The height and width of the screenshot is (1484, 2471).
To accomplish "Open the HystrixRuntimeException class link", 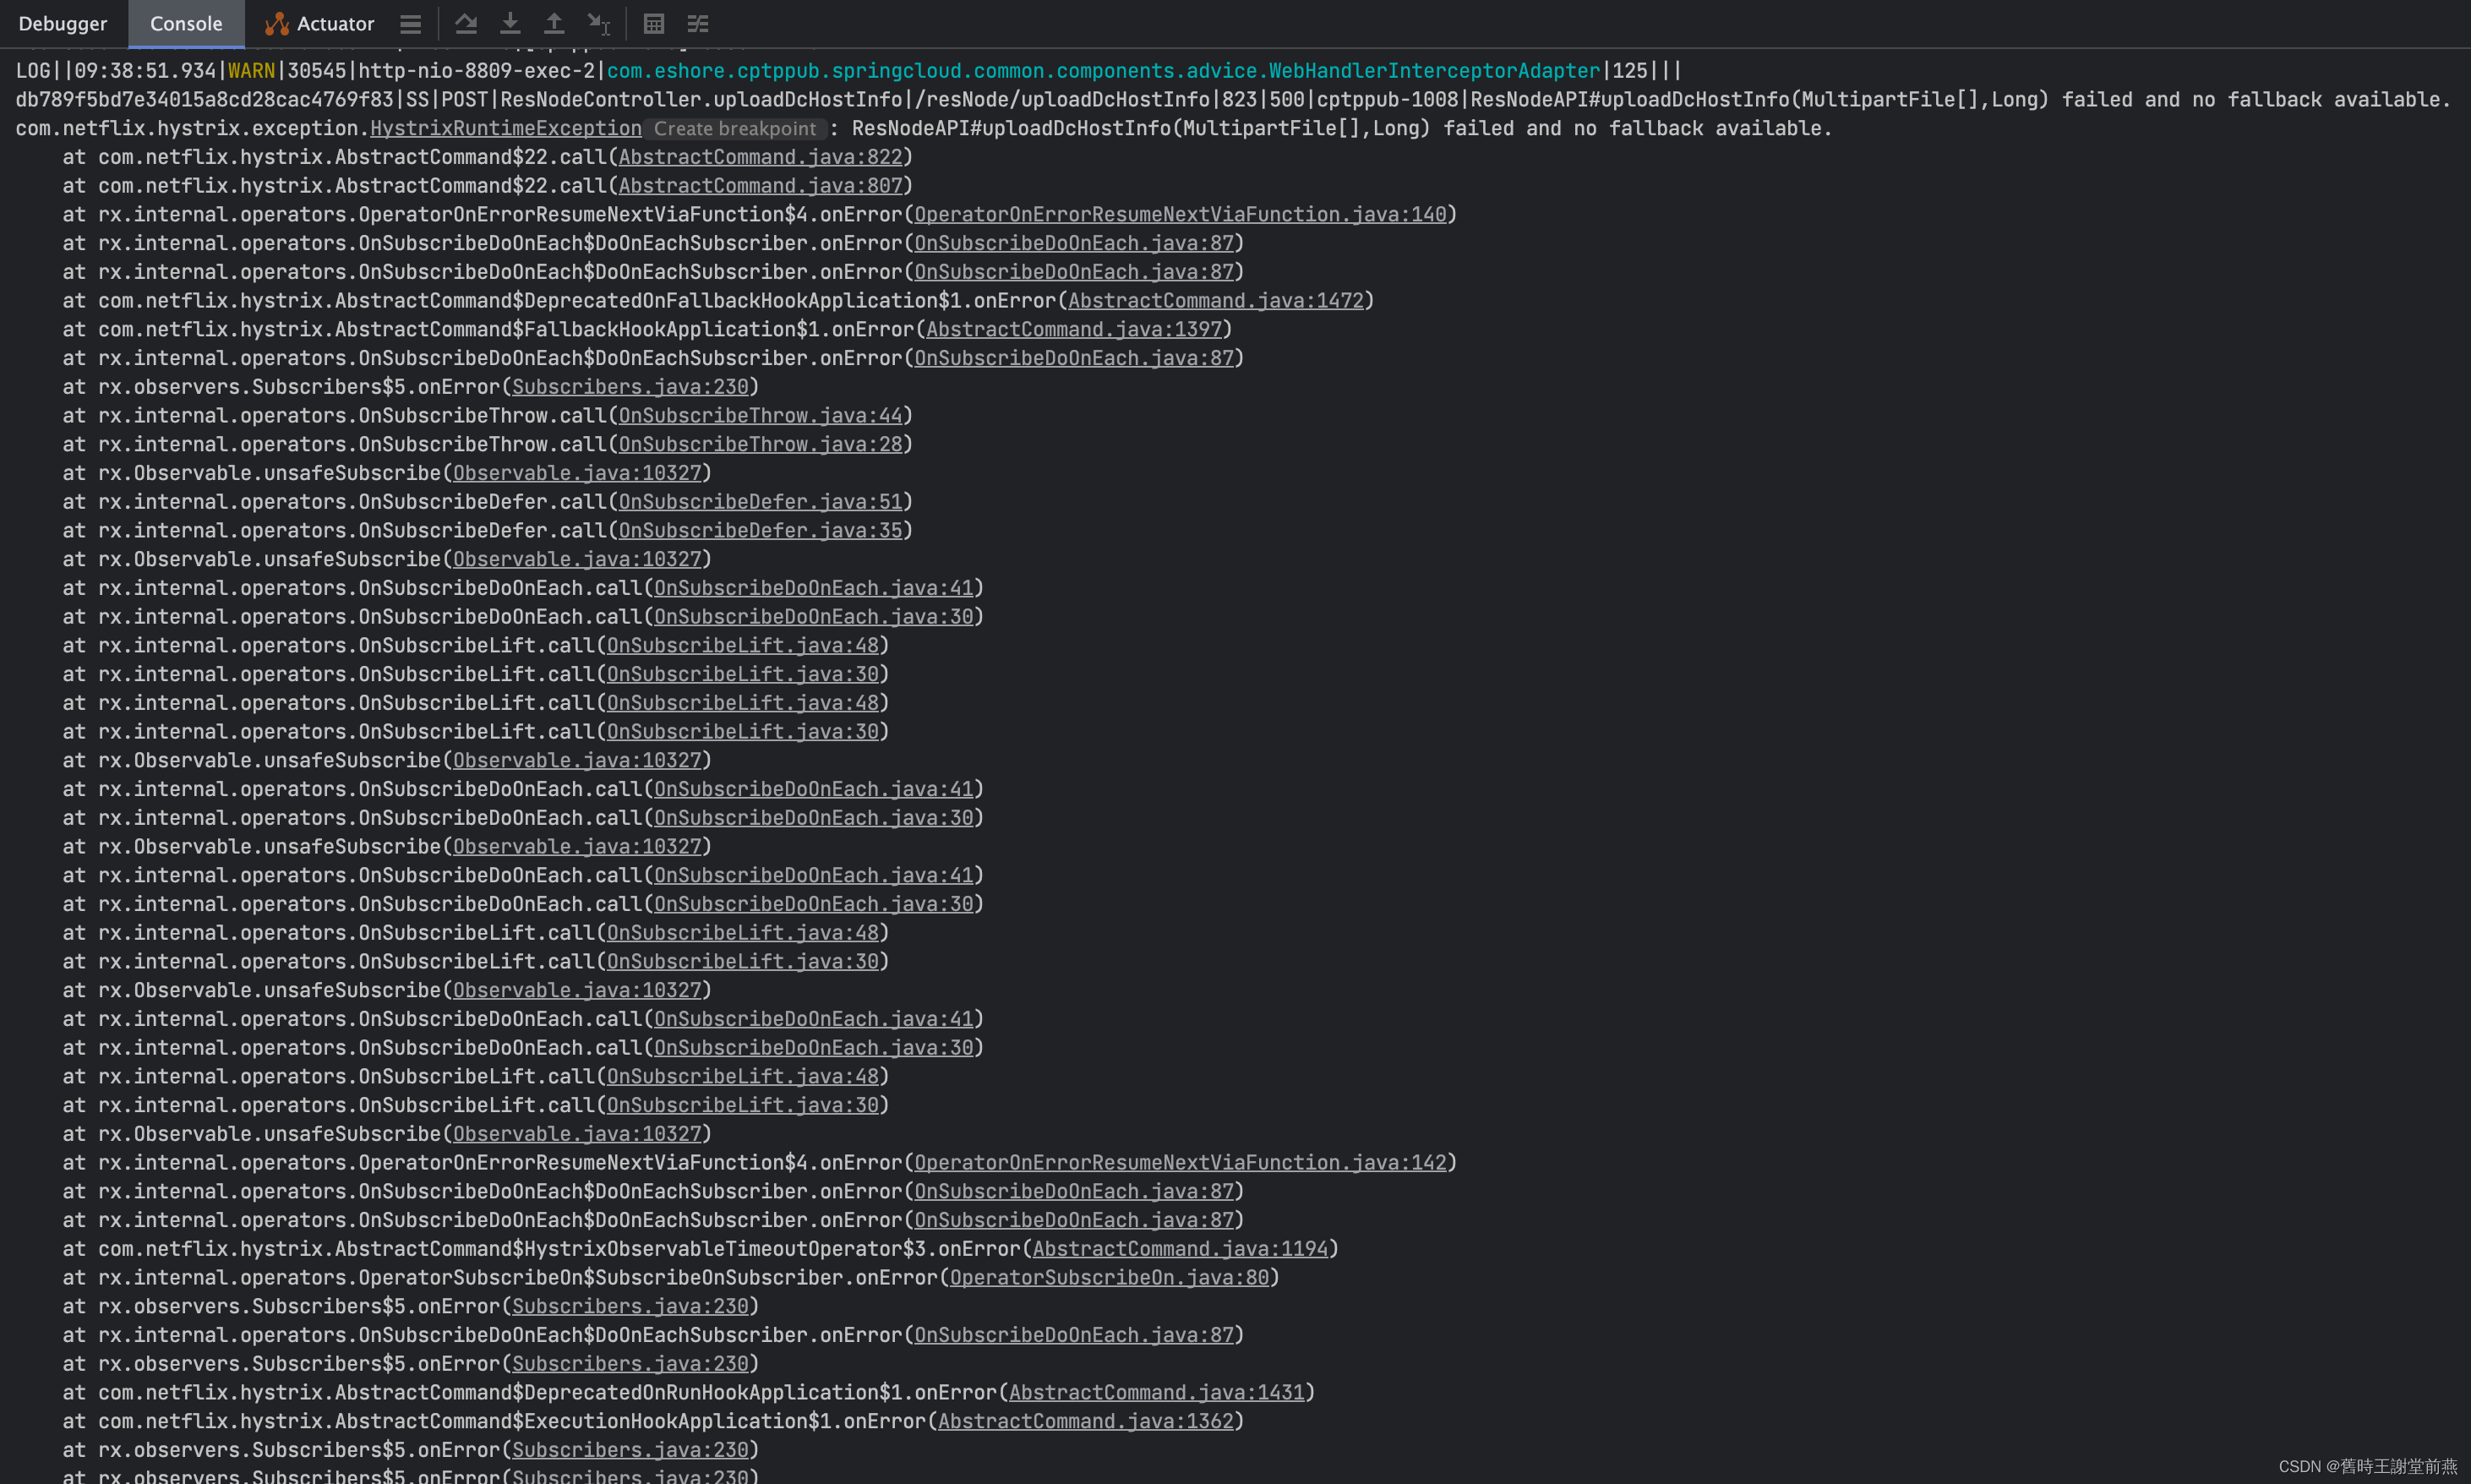I will 505,128.
